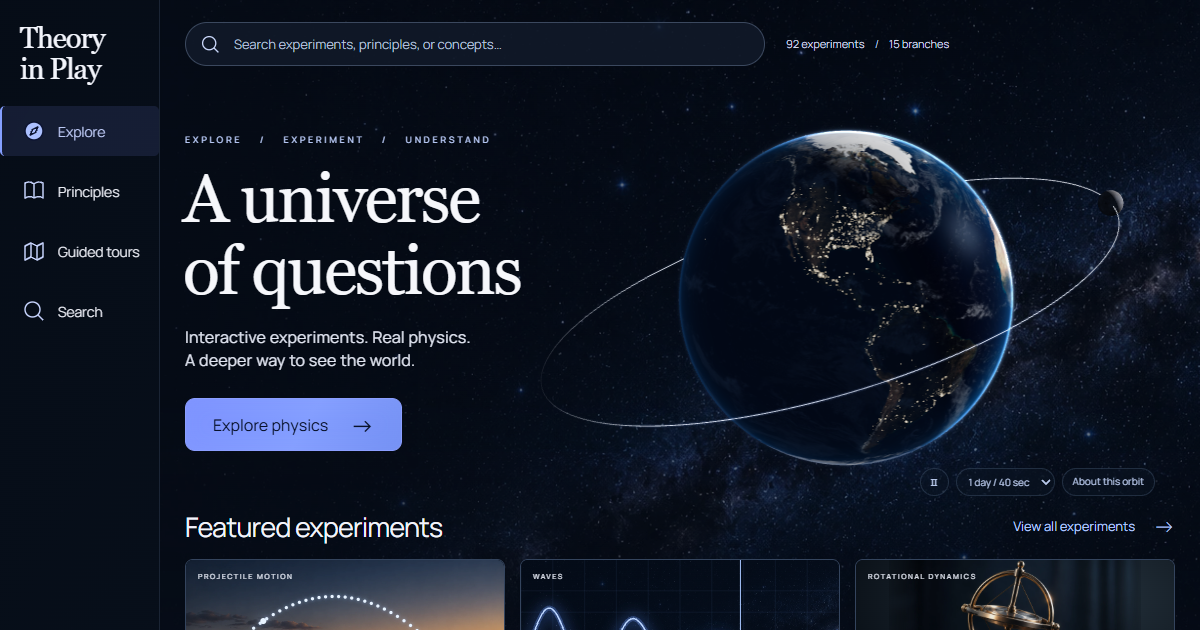The width and height of the screenshot is (1200, 630).
Task: Open About this orbit
Action: [x=1108, y=482]
